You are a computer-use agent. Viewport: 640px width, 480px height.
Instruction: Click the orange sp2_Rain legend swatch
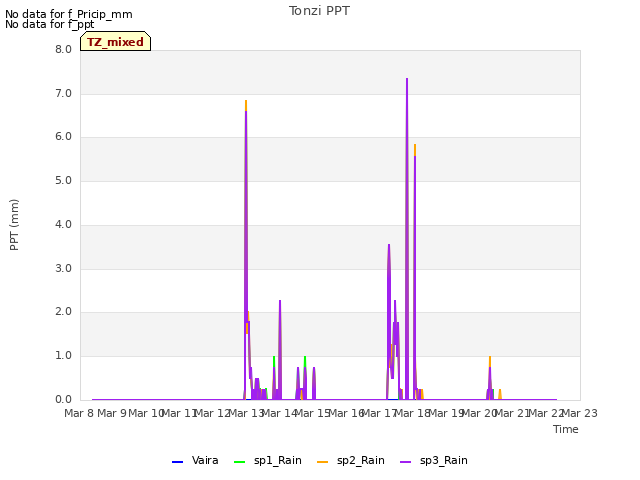pyautogui.click(x=322, y=462)
